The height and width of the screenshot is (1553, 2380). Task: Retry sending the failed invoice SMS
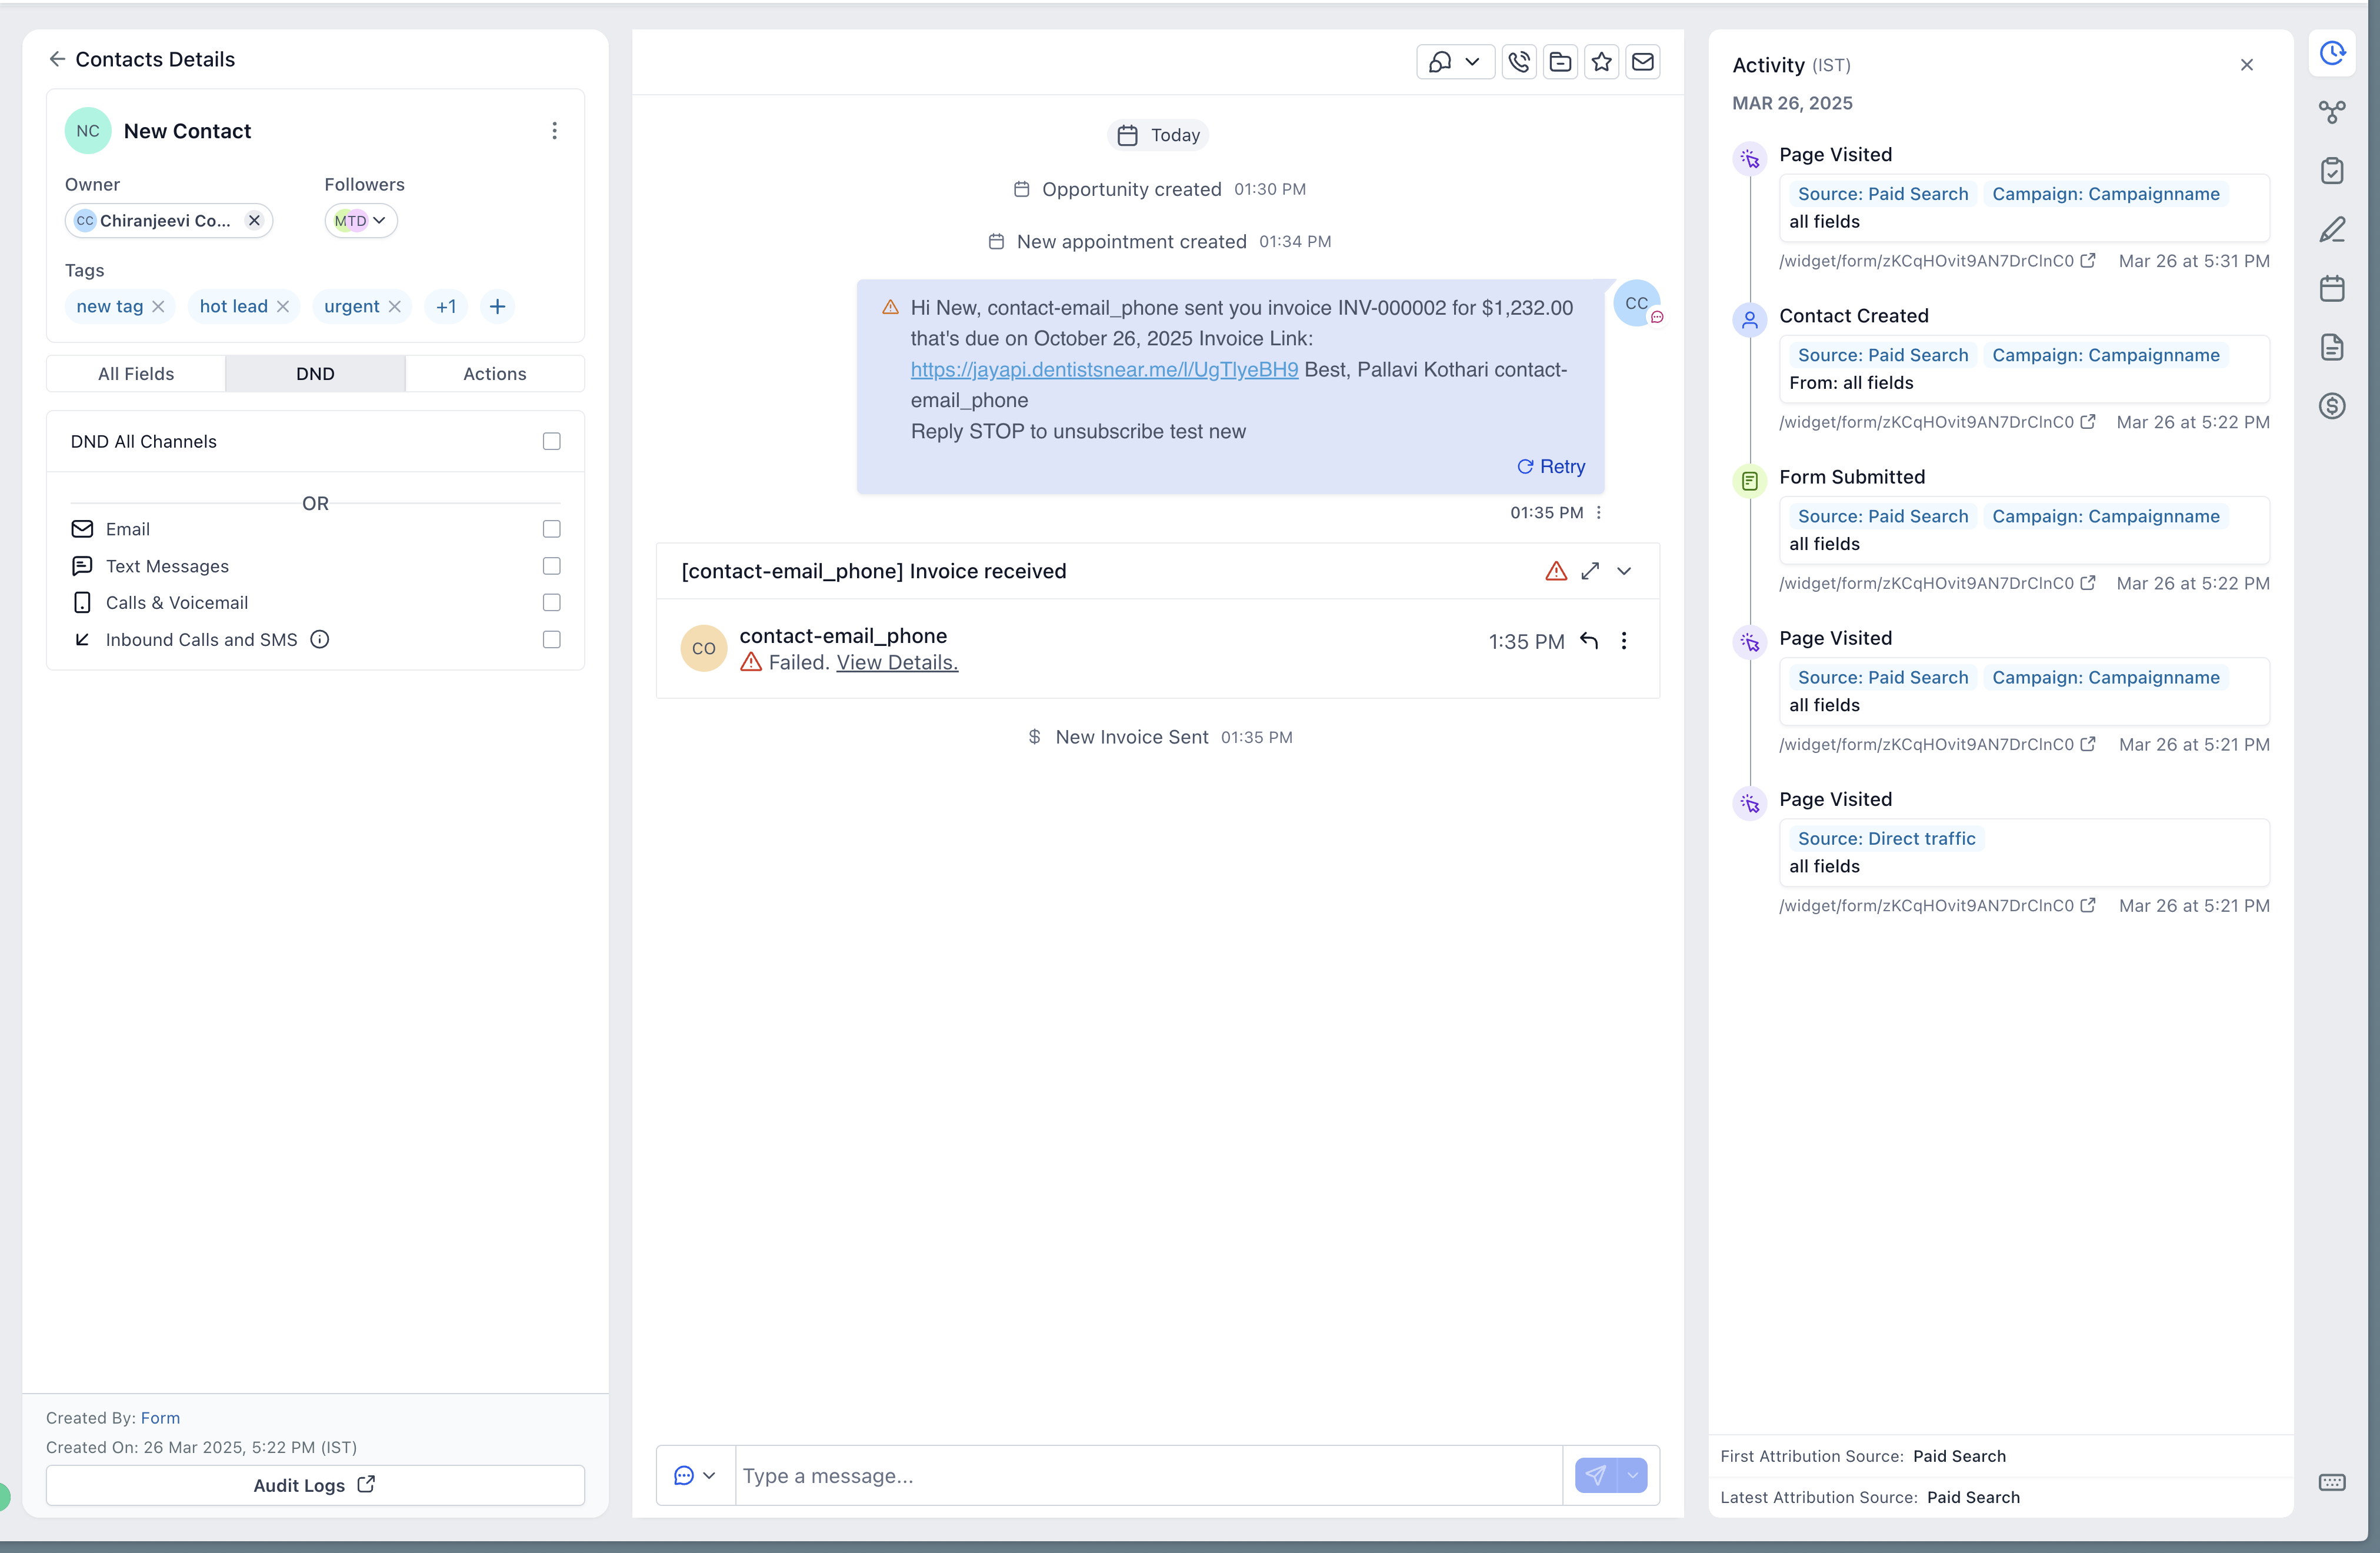(x=1551, y=466)
